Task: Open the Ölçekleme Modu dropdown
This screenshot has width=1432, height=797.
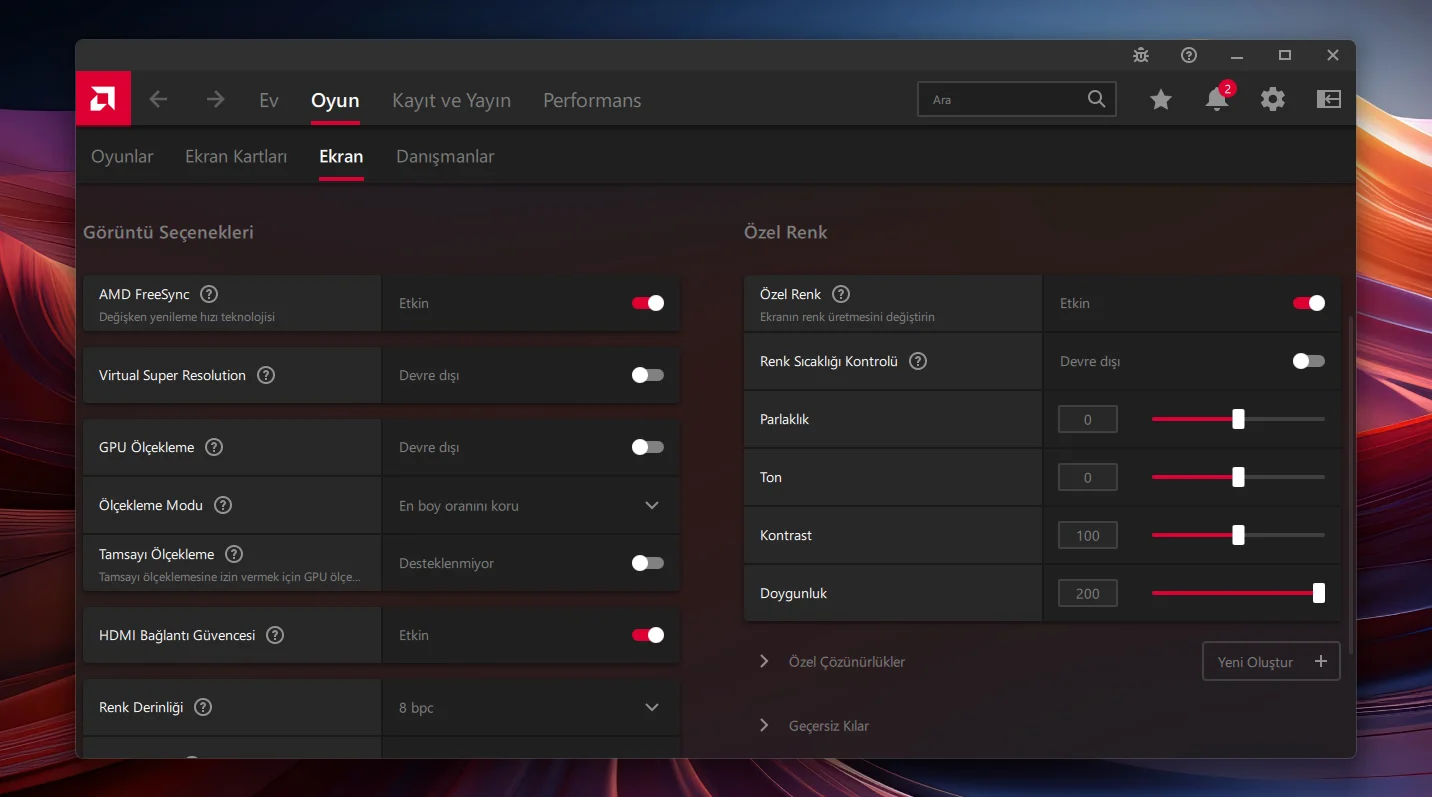Action: tap(530, 505)
